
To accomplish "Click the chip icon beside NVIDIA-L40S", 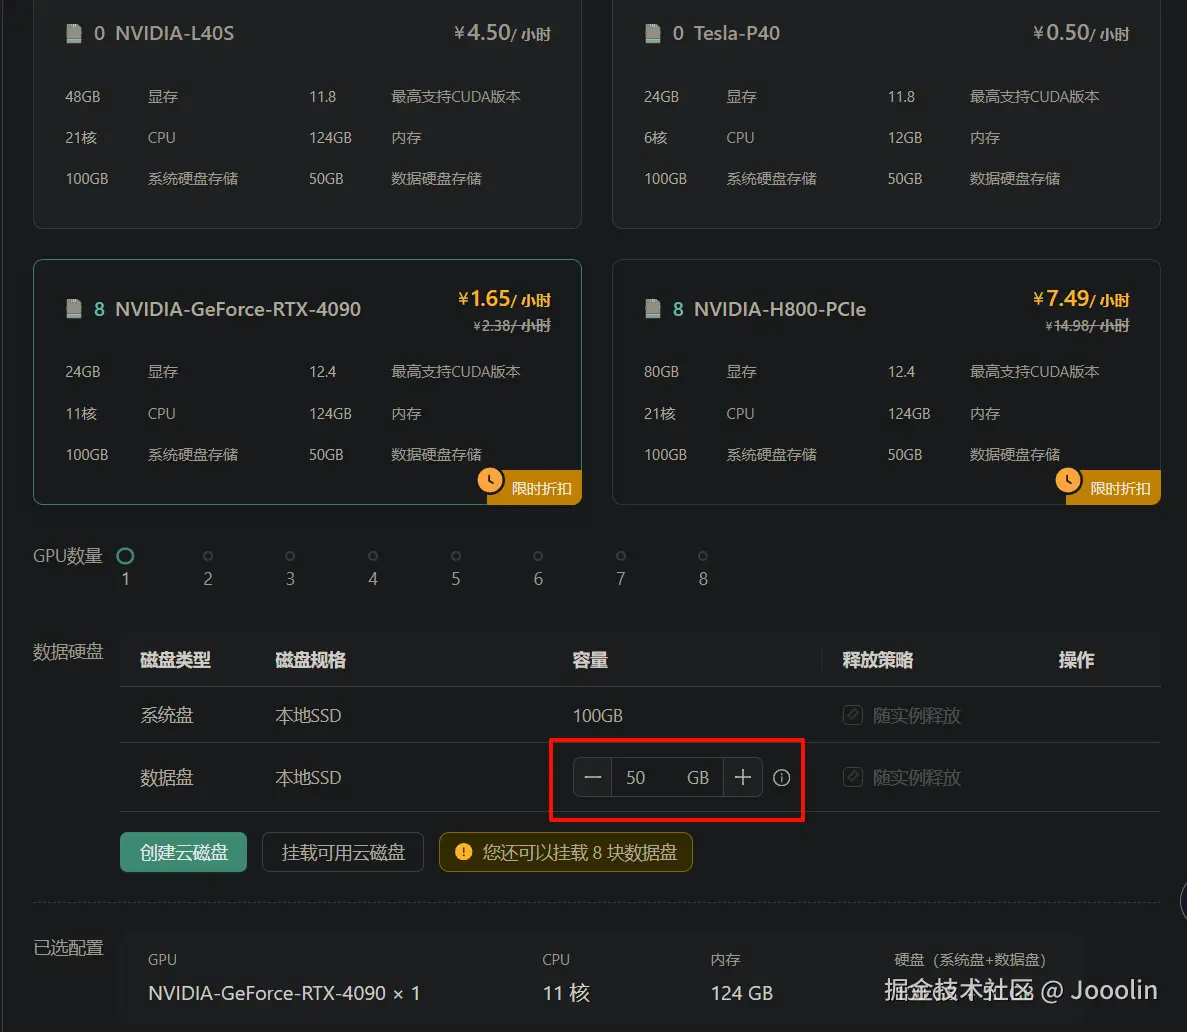I will [x=74, y=33].
